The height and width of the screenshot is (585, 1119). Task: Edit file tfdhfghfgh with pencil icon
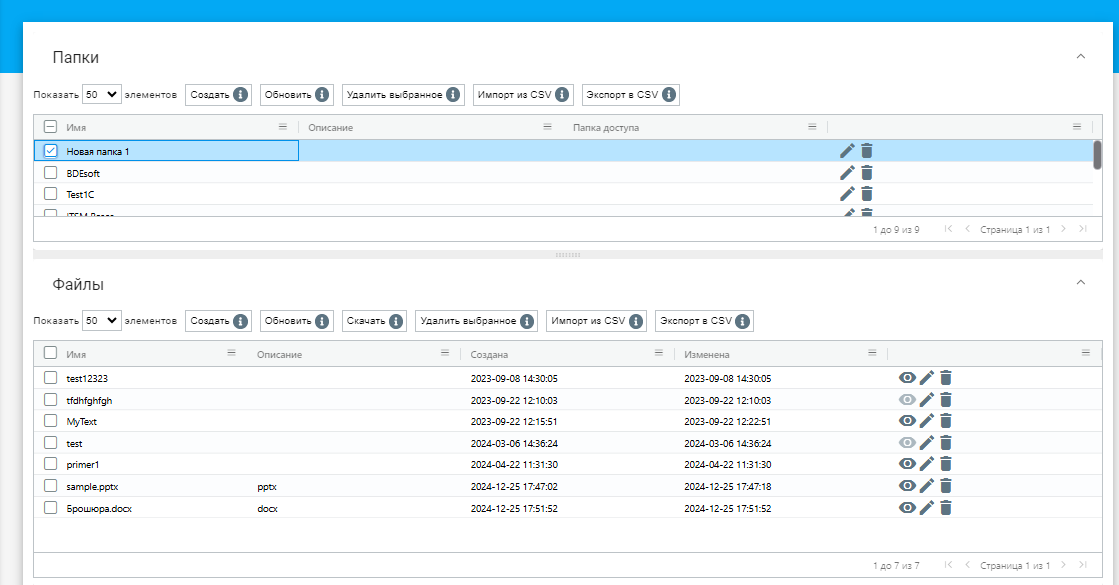926,400
